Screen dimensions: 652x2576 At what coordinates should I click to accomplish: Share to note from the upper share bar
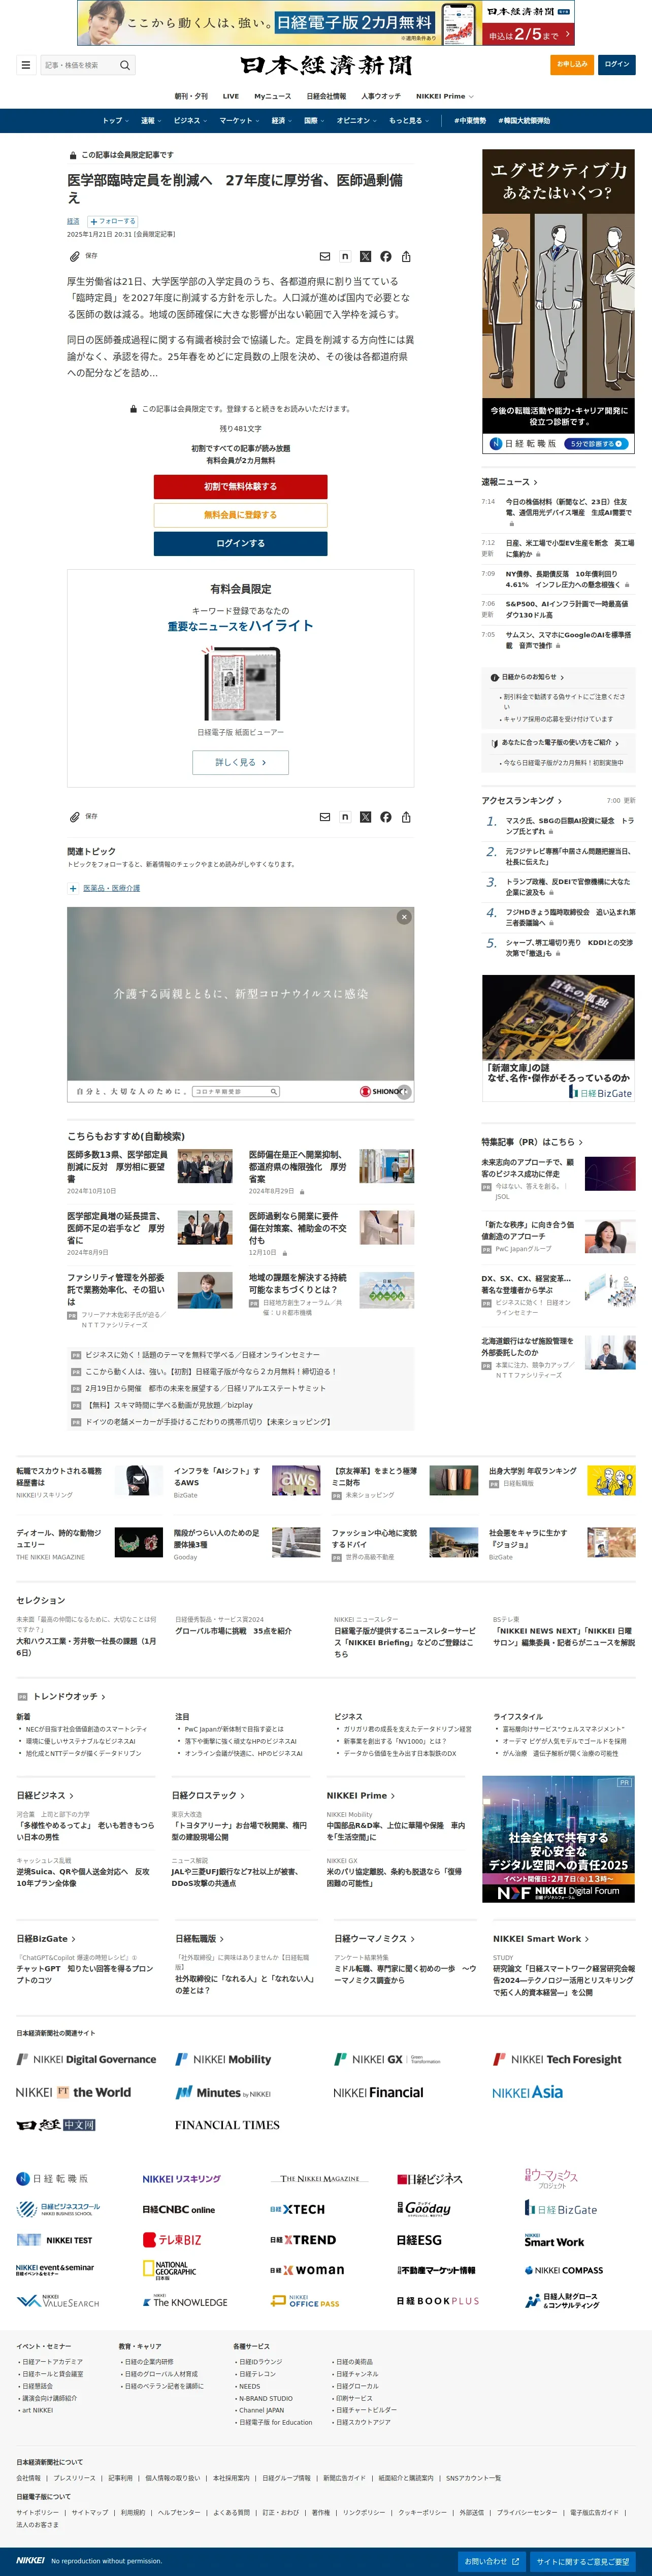pos(345,256)
